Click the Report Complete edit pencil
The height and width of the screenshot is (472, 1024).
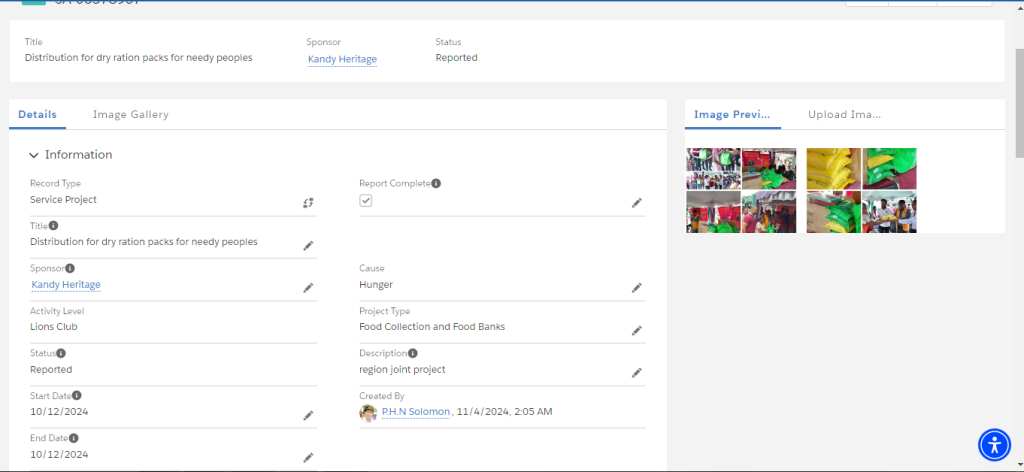point(637,203)
